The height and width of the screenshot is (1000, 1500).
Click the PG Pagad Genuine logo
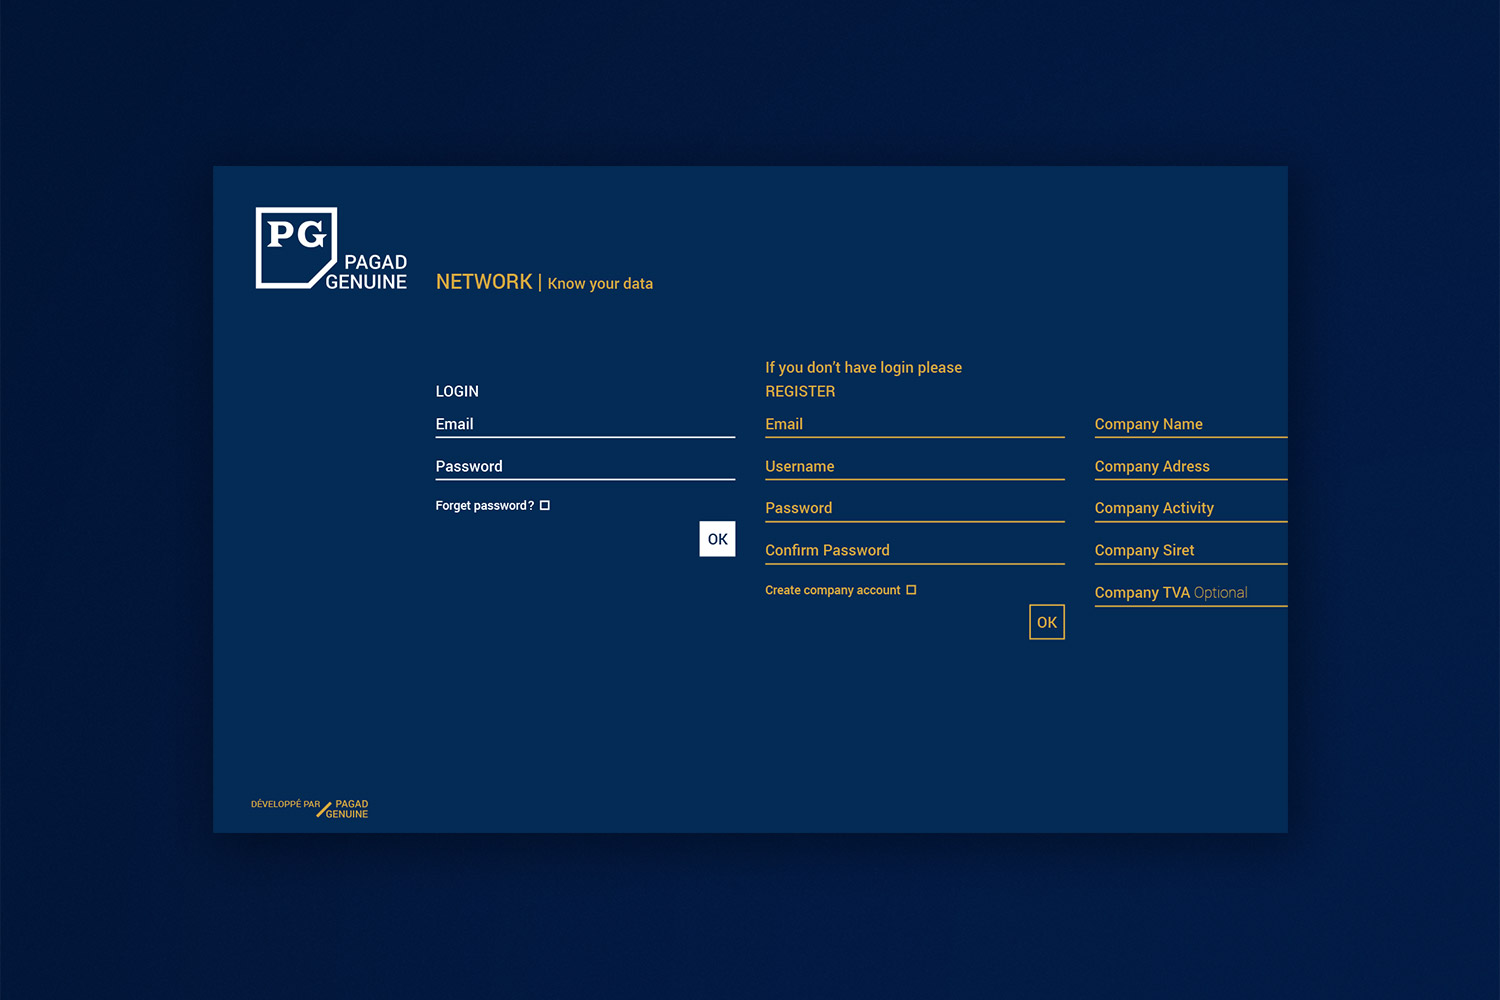click(330, 249)
